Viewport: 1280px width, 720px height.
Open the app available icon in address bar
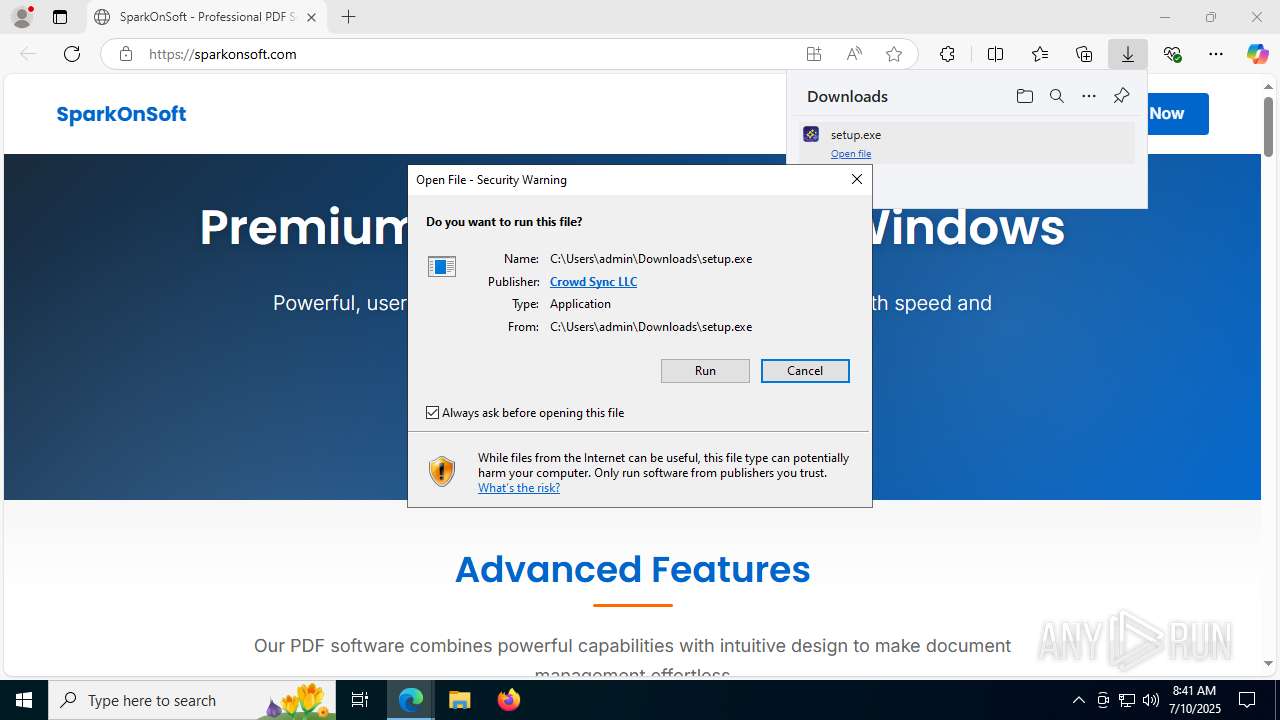coord(814,54)
